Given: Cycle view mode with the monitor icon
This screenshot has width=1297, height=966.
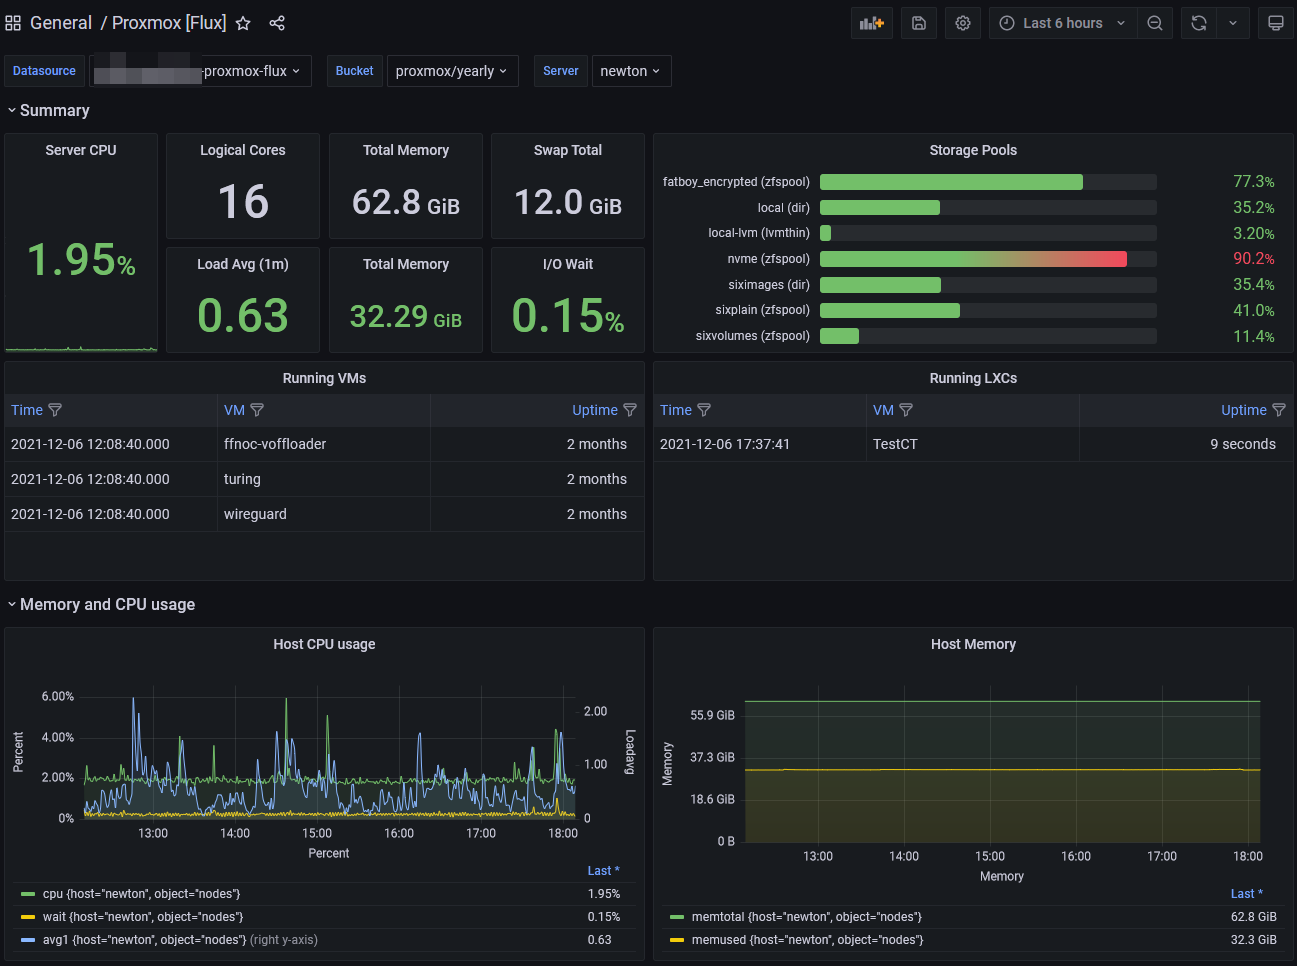Looking at the screenshot, I should pyautogui.click(x=1276, y=23).
